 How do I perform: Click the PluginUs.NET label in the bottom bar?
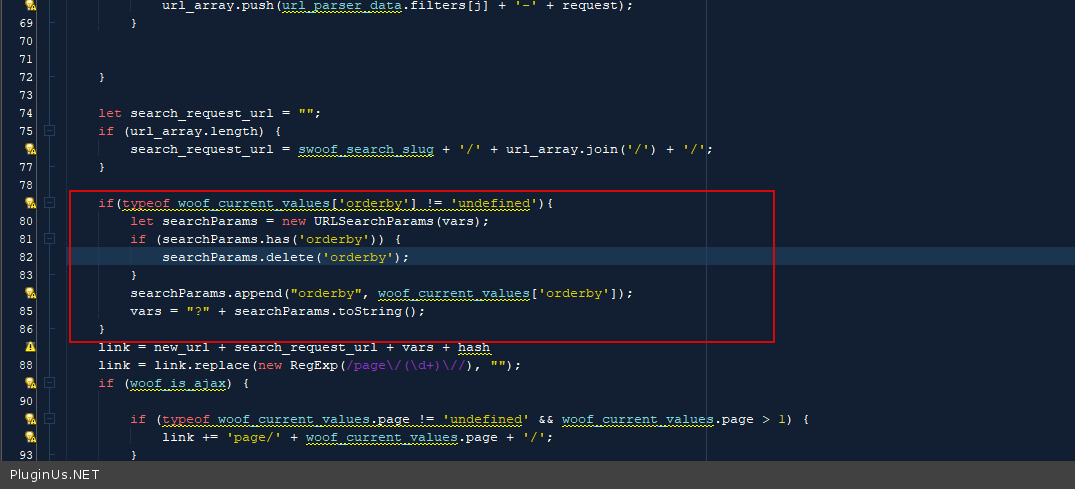pyautogui.click(x=55, y=475)
